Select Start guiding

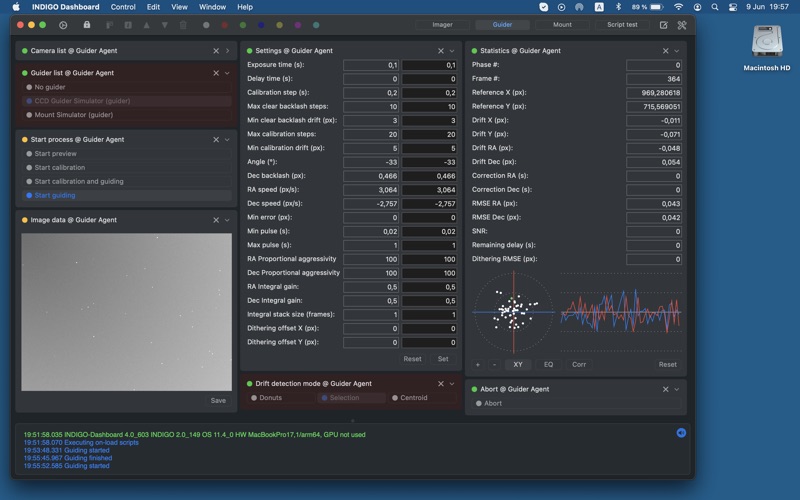(126, 195)
